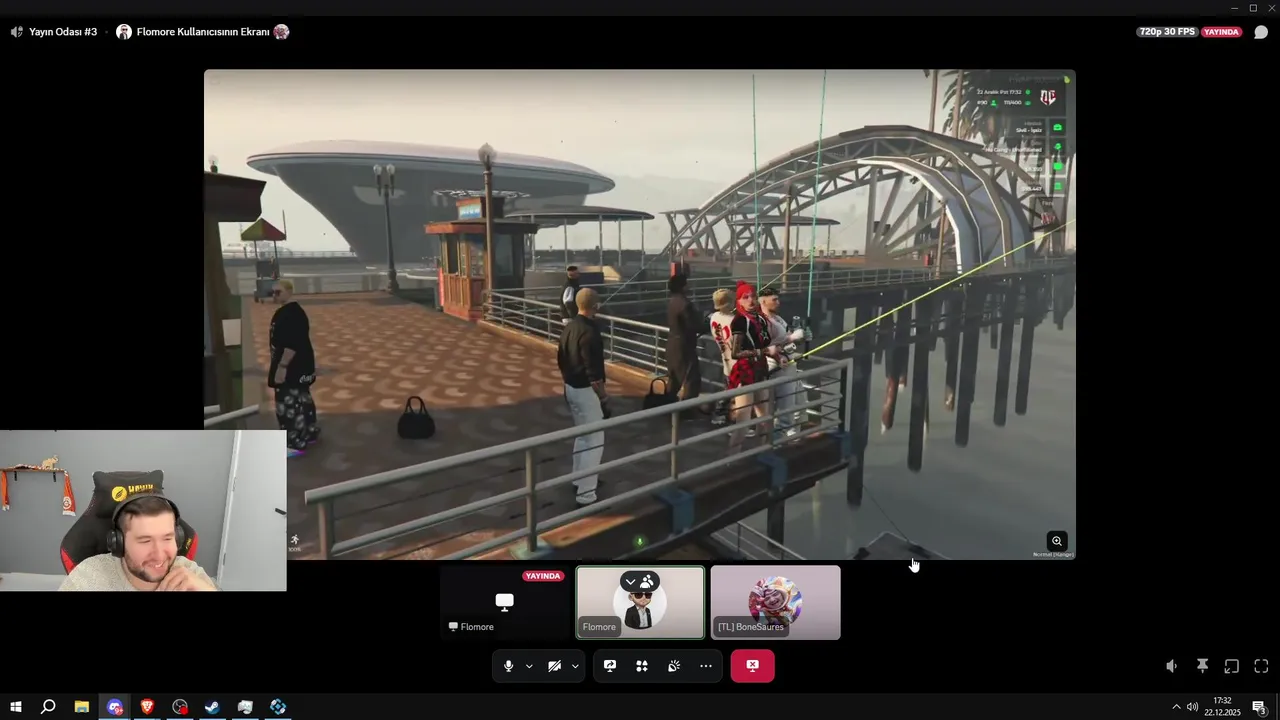Open the Windows notification center
The width and height of the screenshot is (1280, 720).
1260,707
